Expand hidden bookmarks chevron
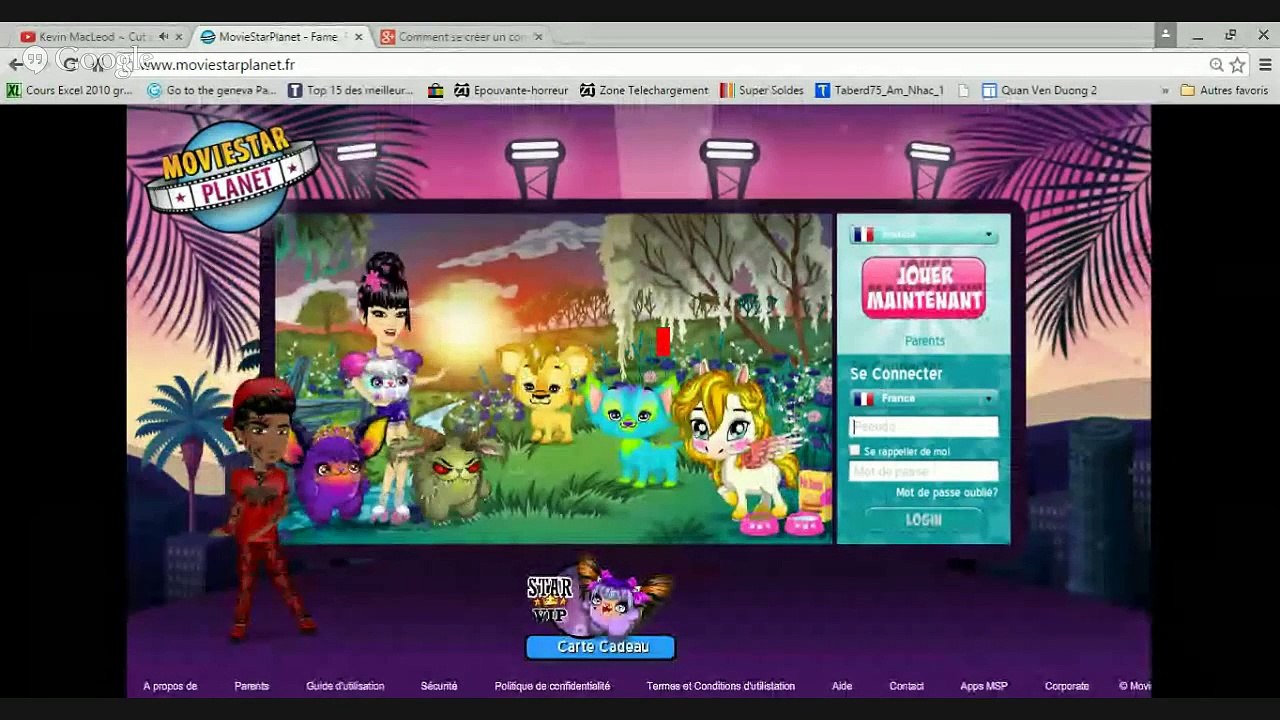 1165,90
